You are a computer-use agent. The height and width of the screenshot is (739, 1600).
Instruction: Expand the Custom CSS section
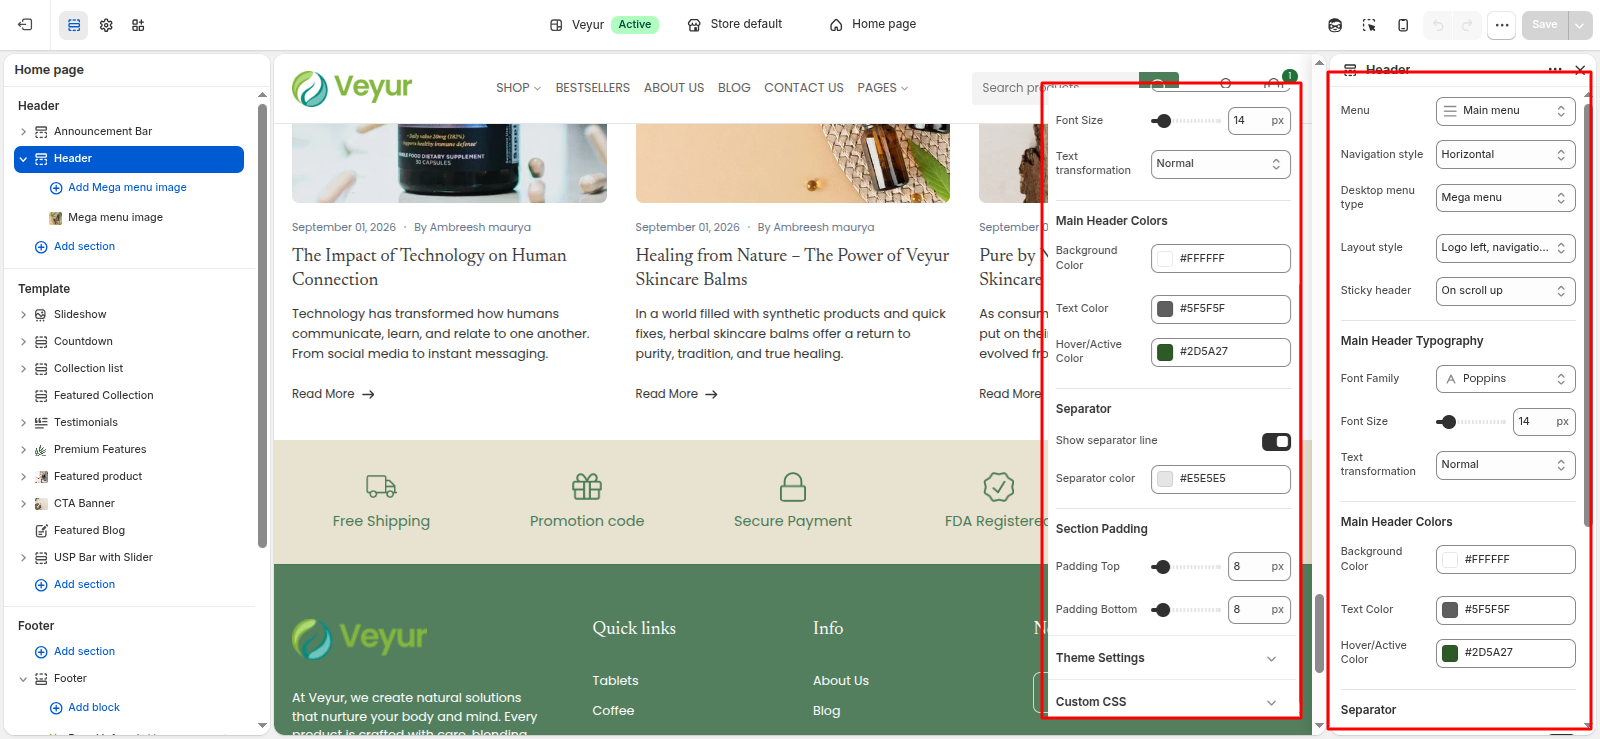(x=1167, y=702)
